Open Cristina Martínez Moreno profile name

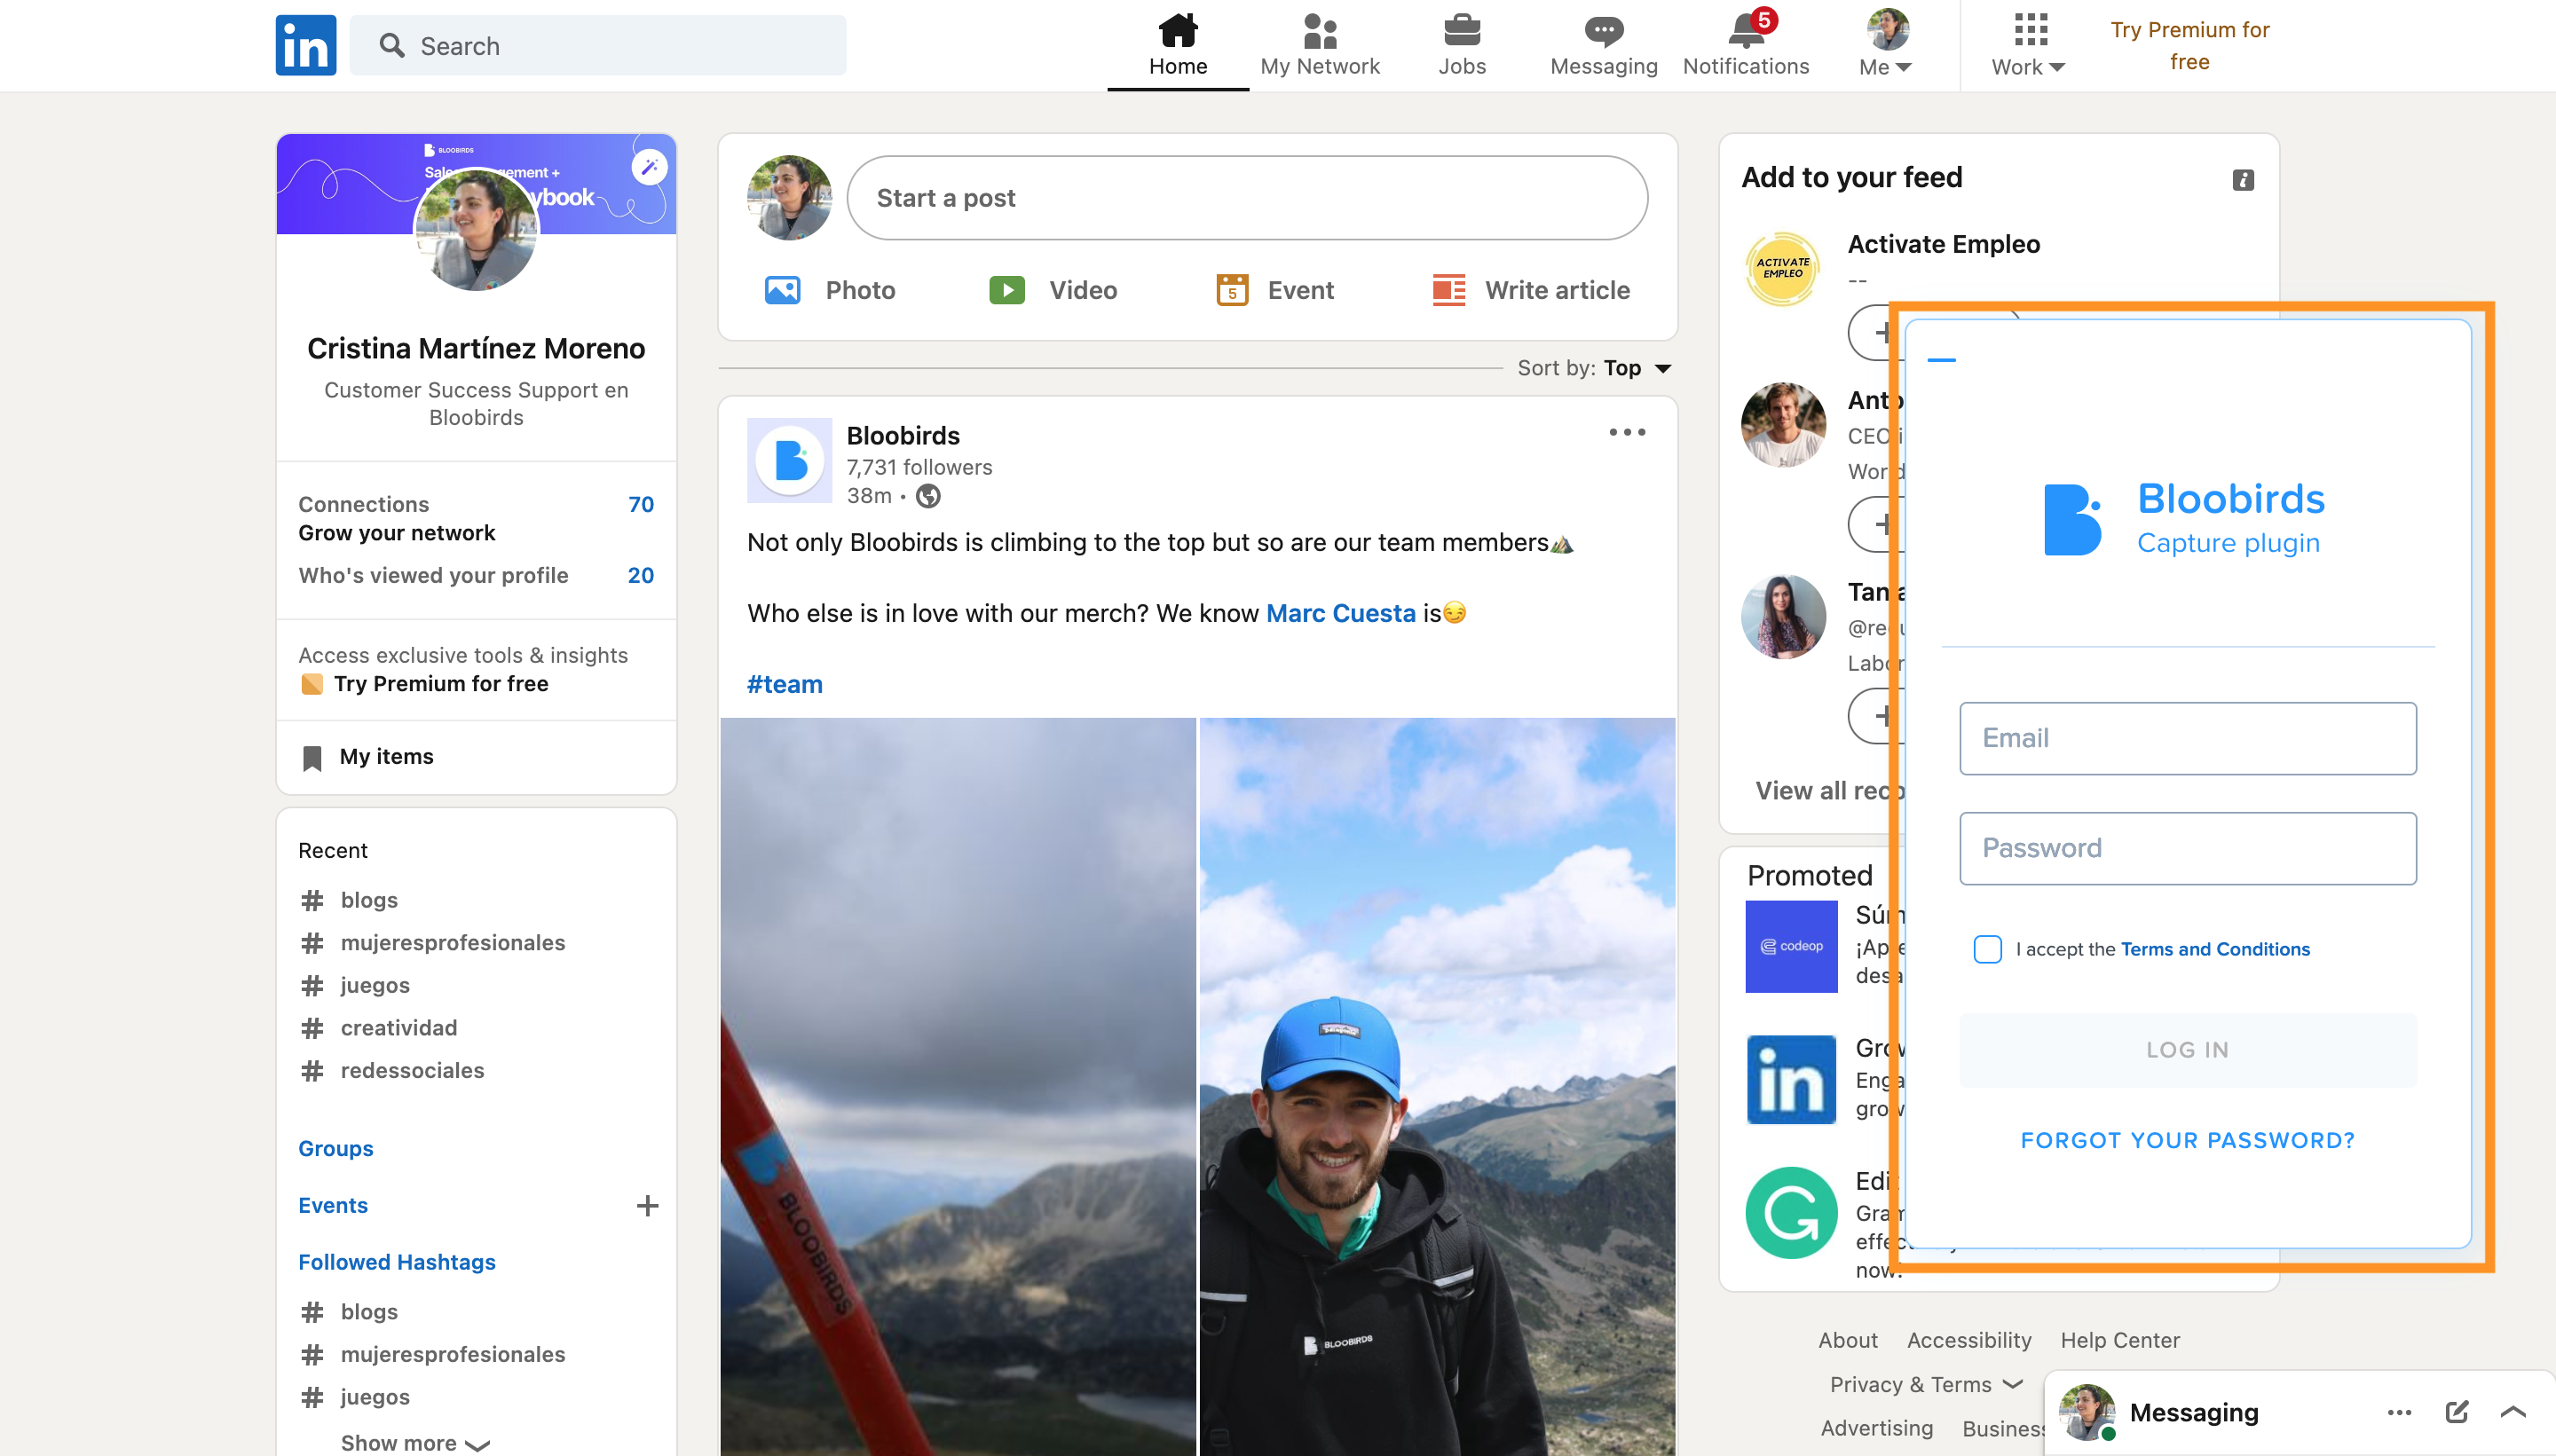pyautogui.click(x=476, y=348)
